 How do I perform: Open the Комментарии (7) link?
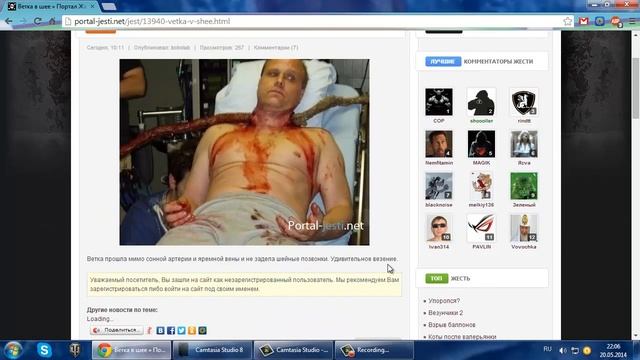276,48
